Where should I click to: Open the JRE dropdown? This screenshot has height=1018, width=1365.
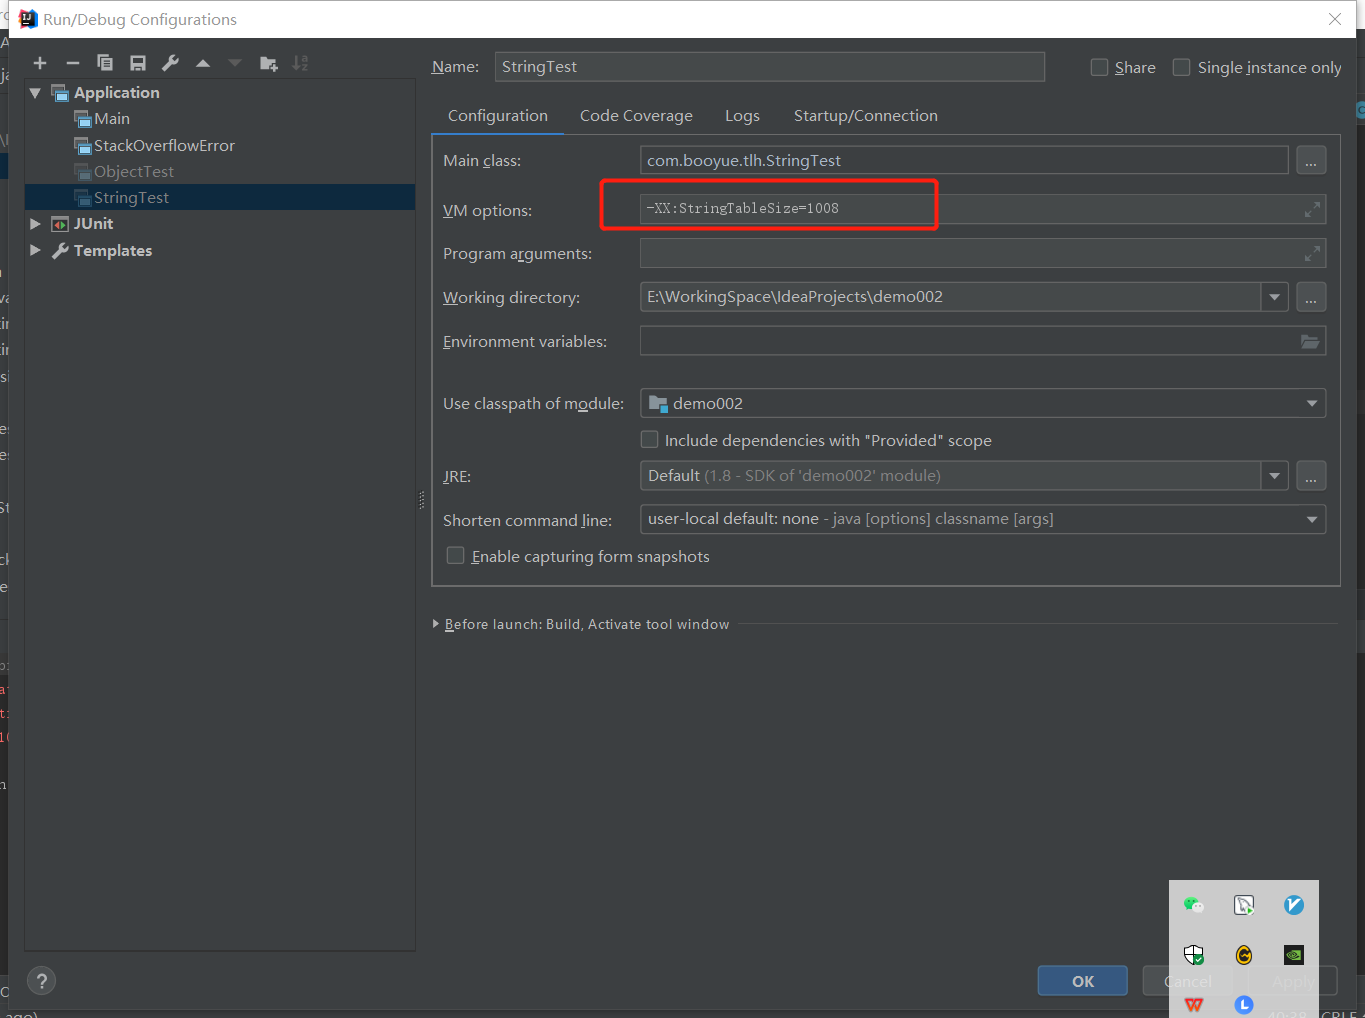click(x=1274, y=475)
